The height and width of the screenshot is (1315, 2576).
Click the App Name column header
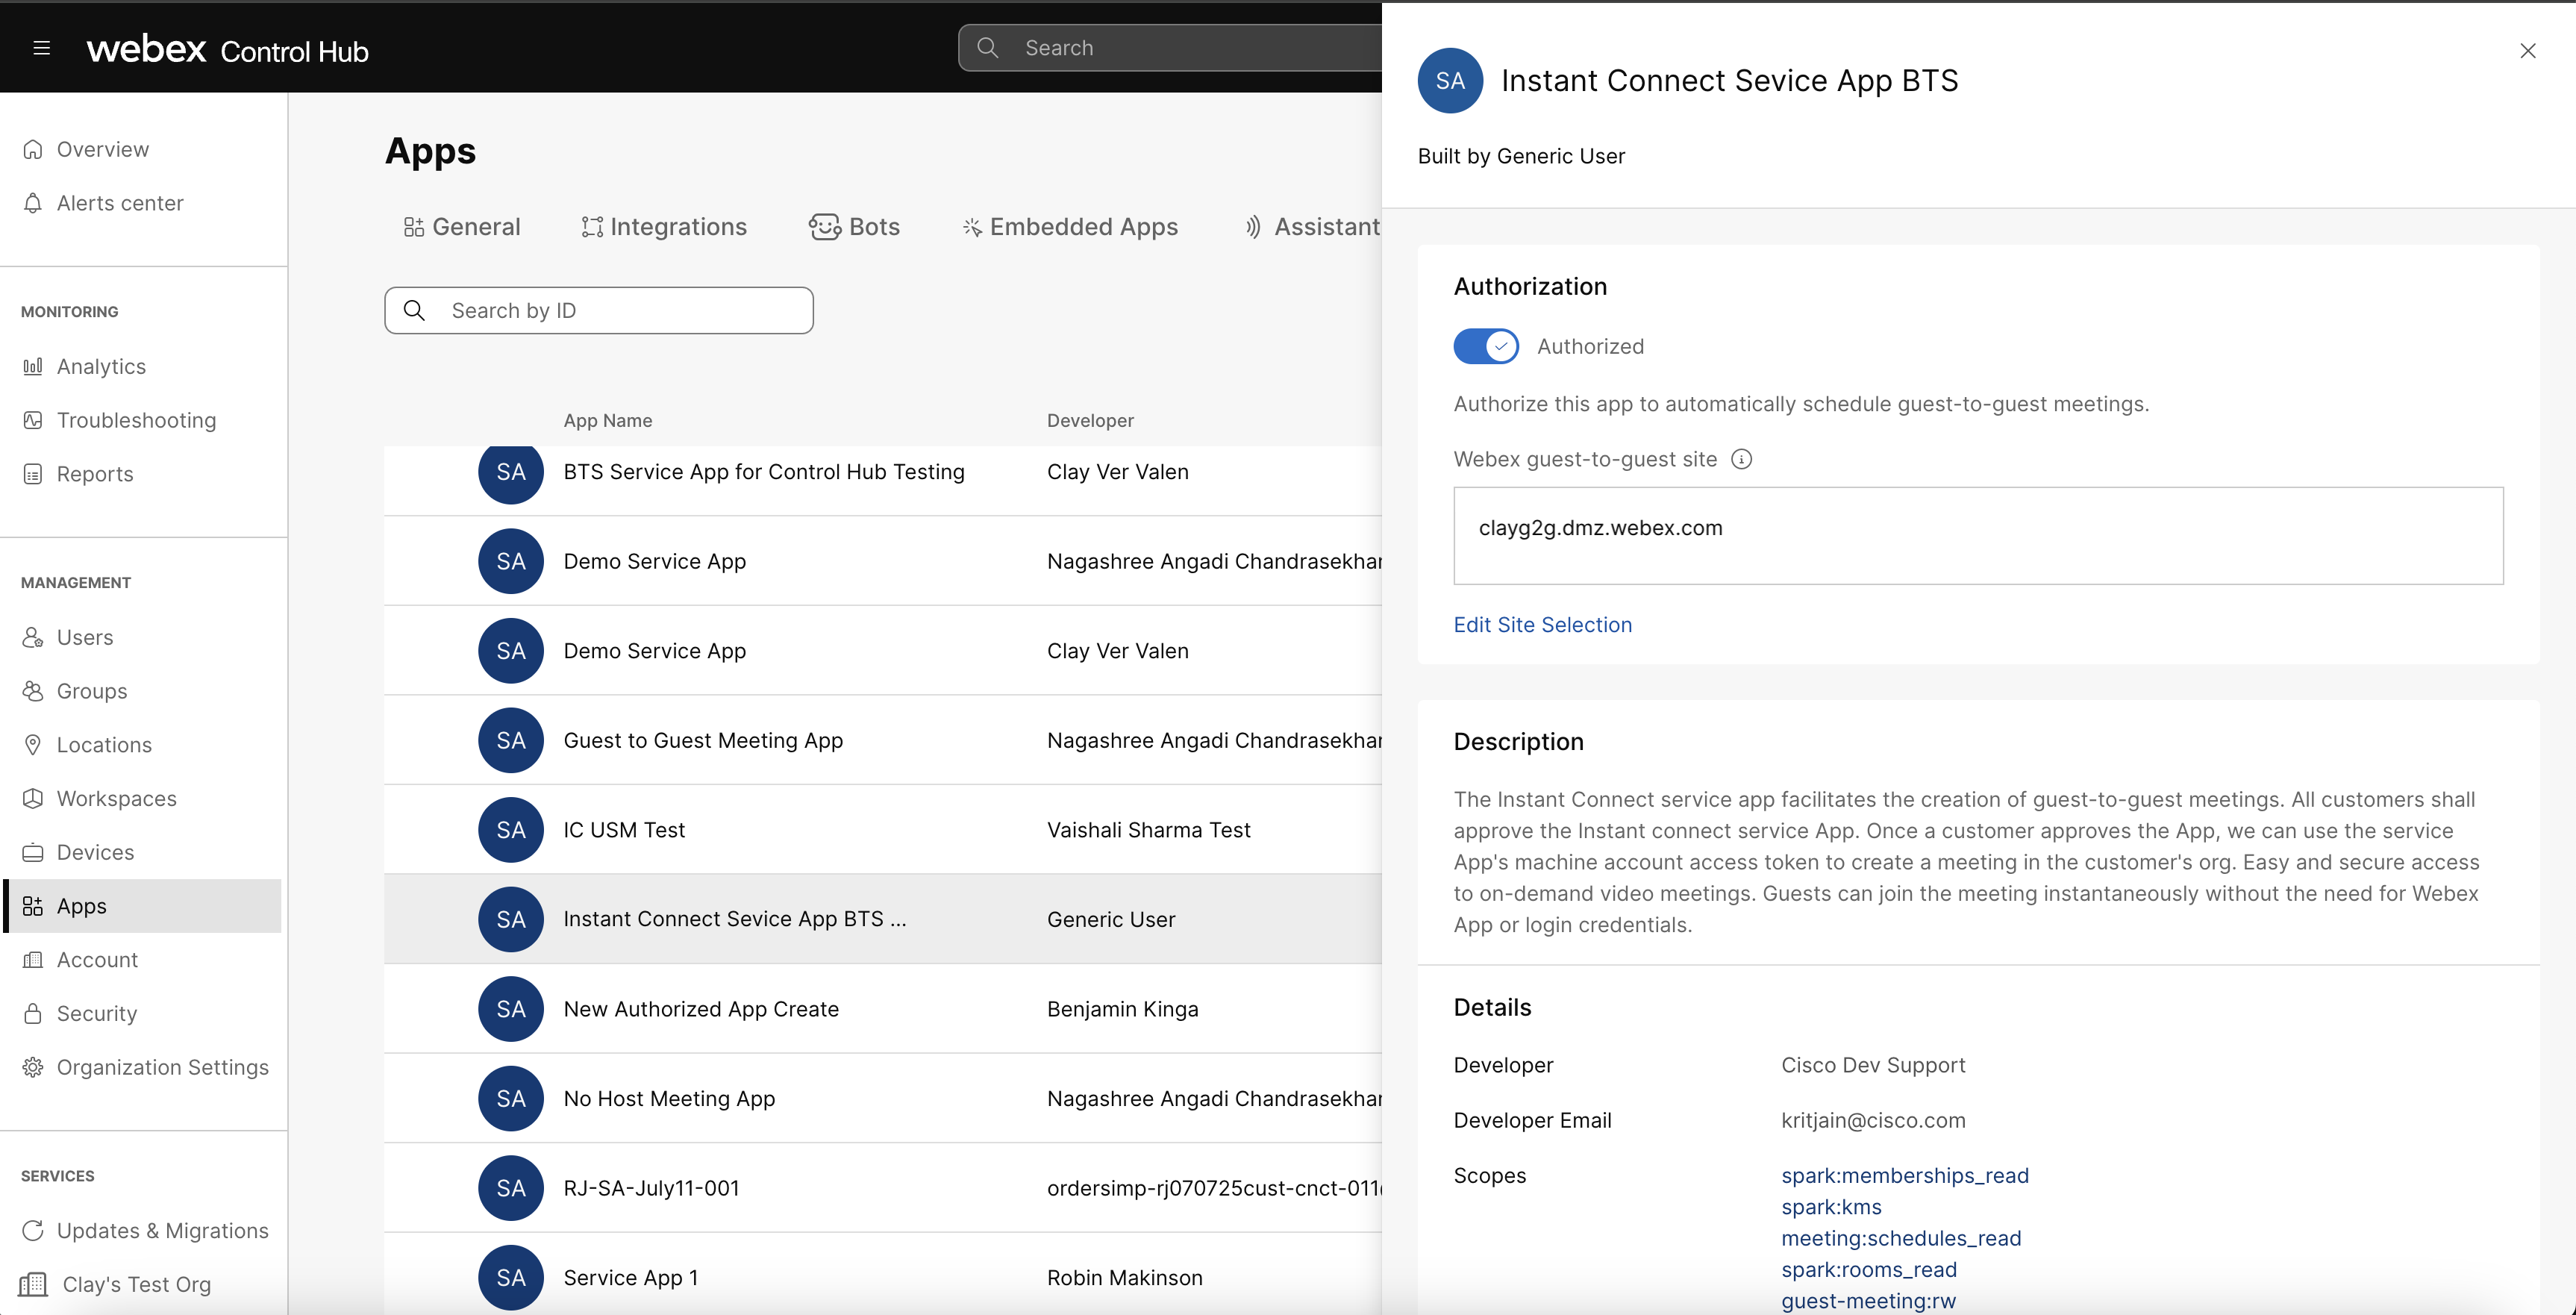(x=607, y=421)
